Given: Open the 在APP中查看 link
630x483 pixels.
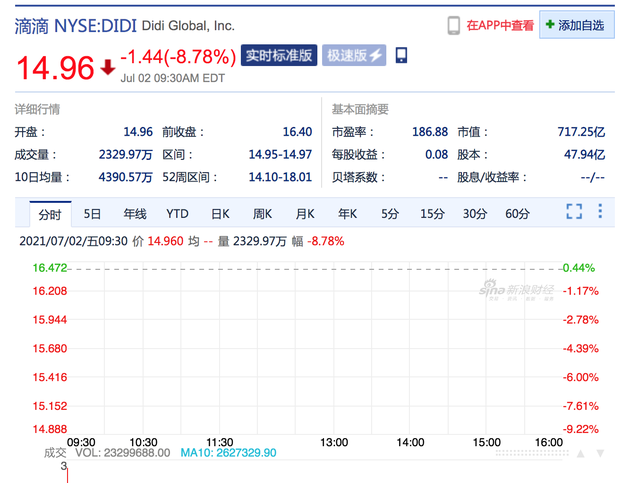Looking at the screenshot, I should point(500,26).
